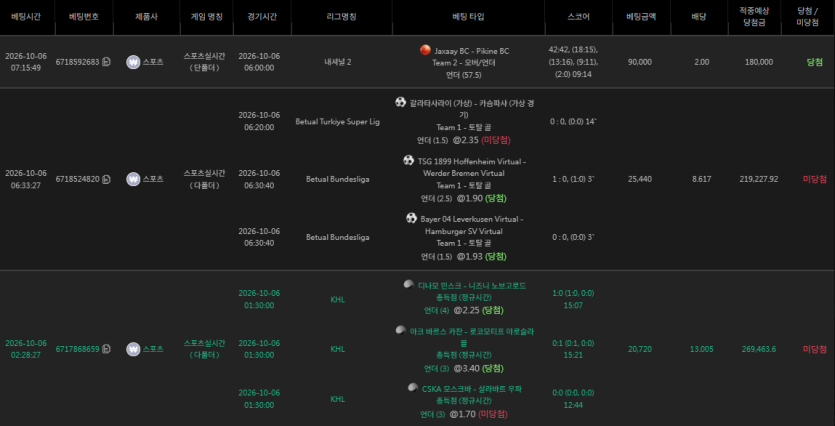This screenshot has height=426, width=835.
Task: Click match time 2026-10-06 06:20:00
Action: [259, 121]
